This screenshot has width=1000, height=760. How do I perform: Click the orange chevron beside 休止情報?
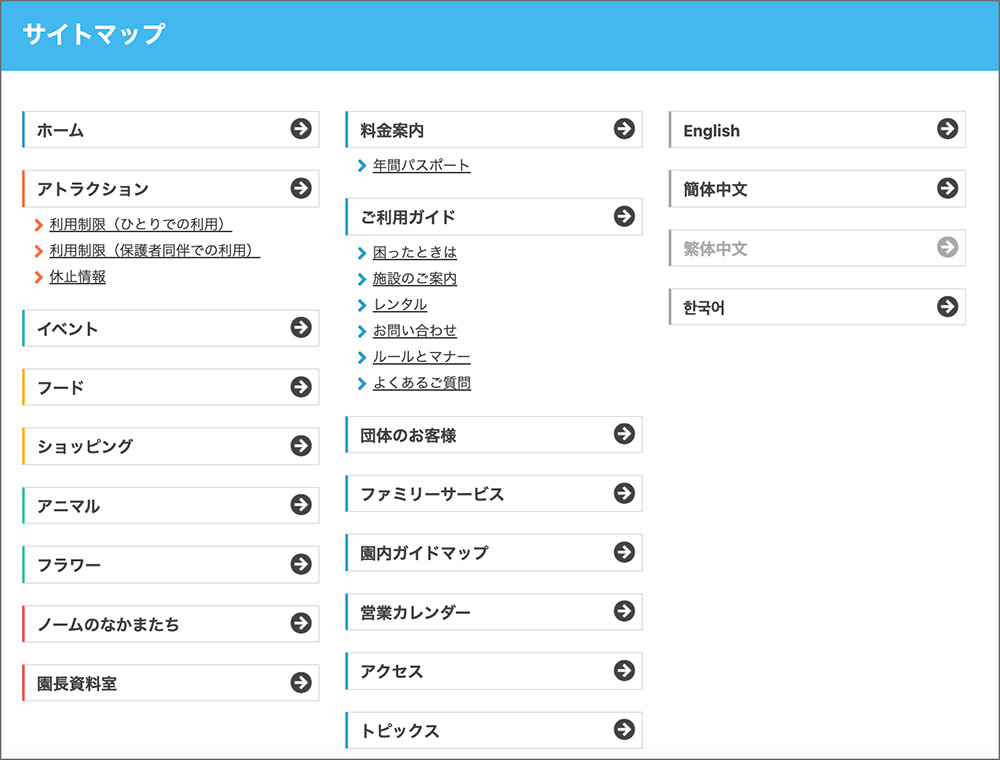(39, 277)
